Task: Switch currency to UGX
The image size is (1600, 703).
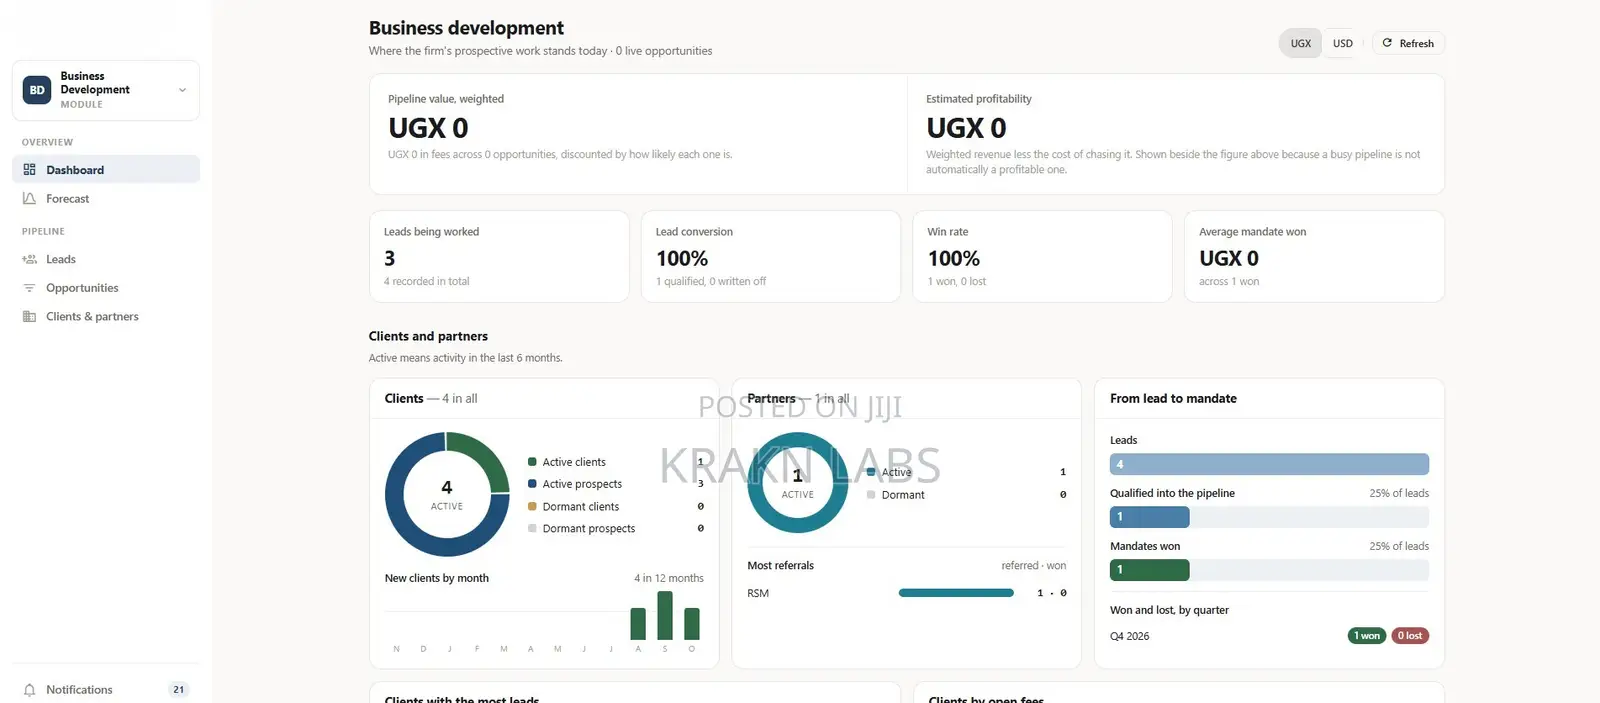Action: tap(1300, 43)
